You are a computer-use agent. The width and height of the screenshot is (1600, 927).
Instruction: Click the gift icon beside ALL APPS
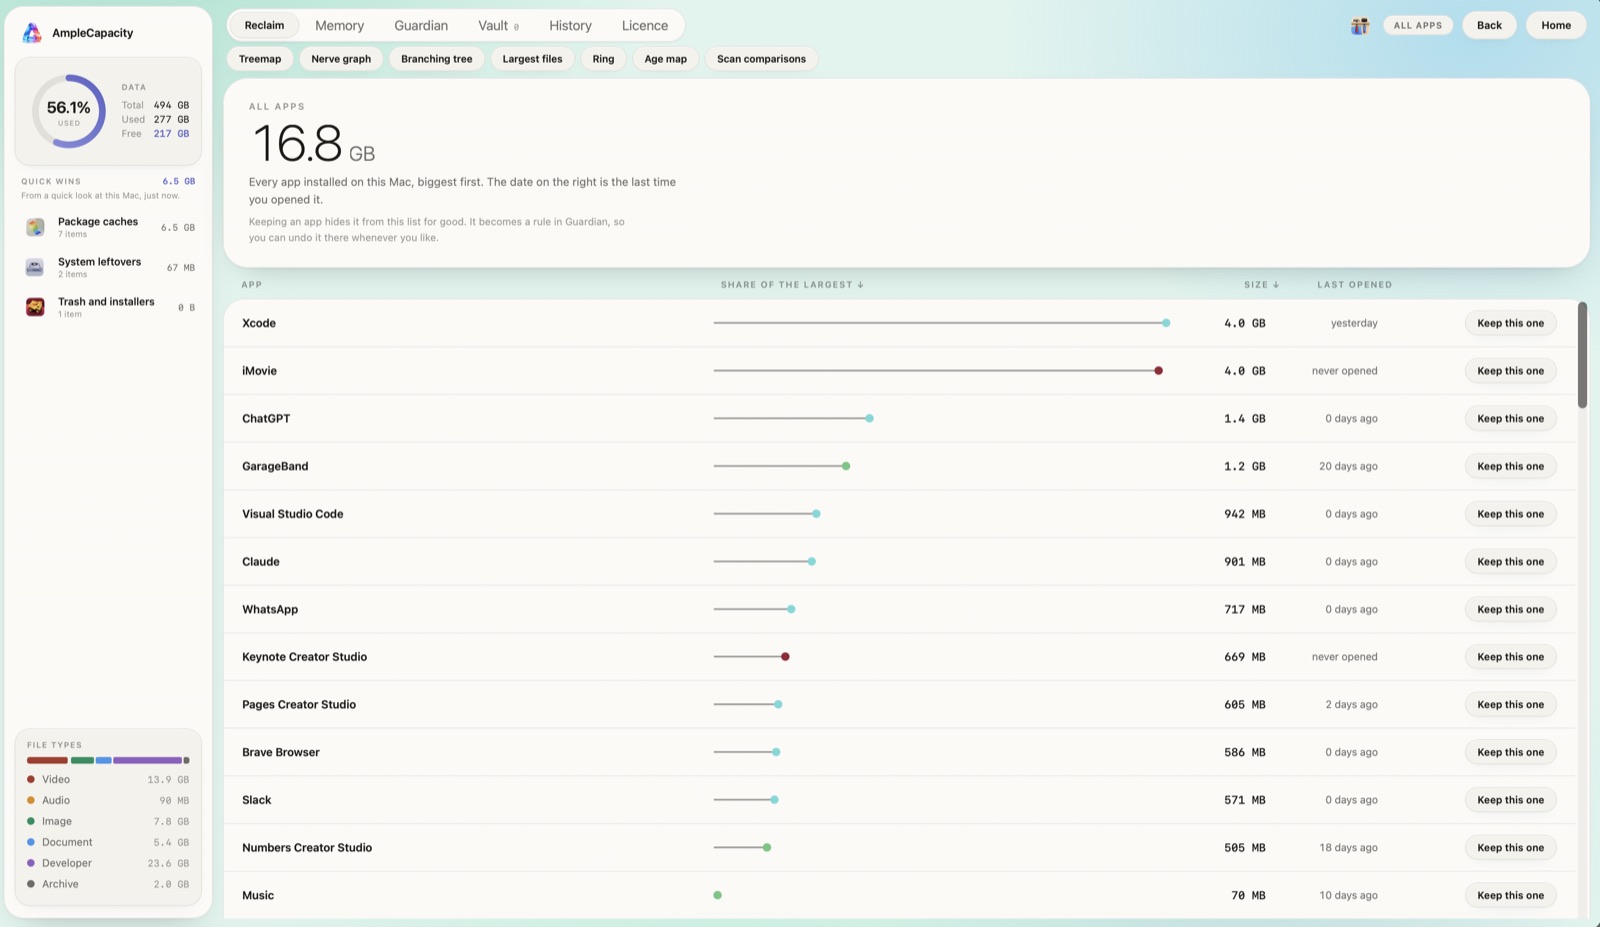(x=1359, y=26)
